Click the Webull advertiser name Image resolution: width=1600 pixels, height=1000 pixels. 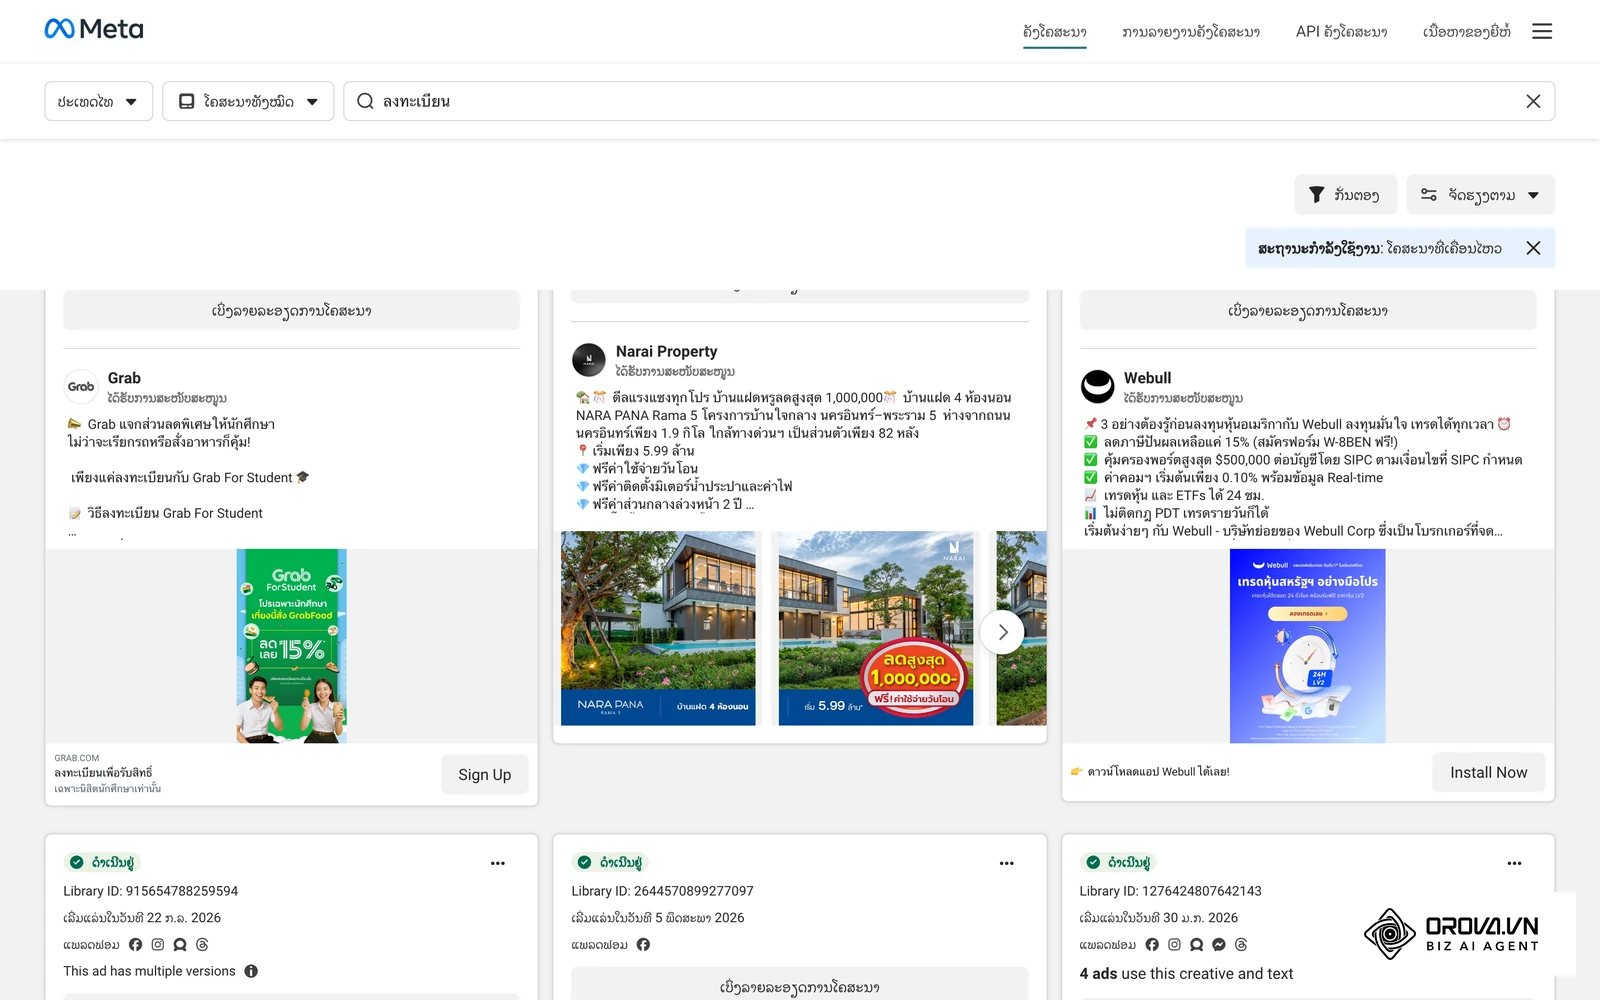point(1147,378)
